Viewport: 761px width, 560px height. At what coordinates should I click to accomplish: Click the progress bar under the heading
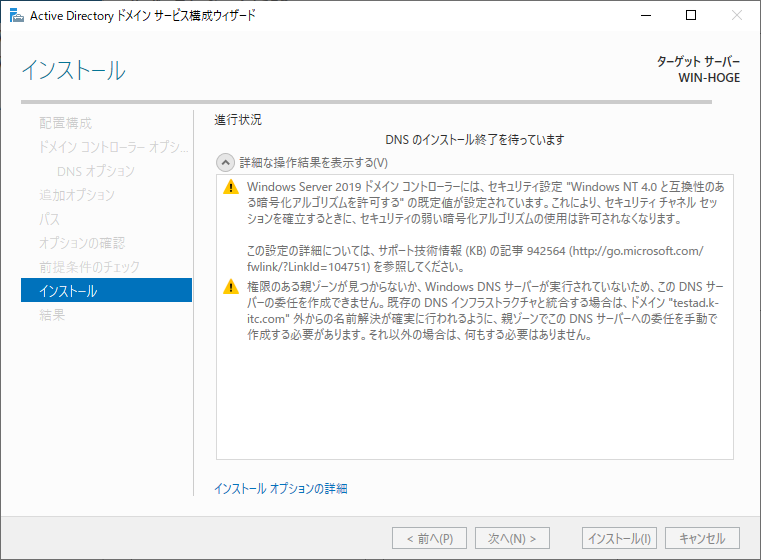click(x=366, y=102)
